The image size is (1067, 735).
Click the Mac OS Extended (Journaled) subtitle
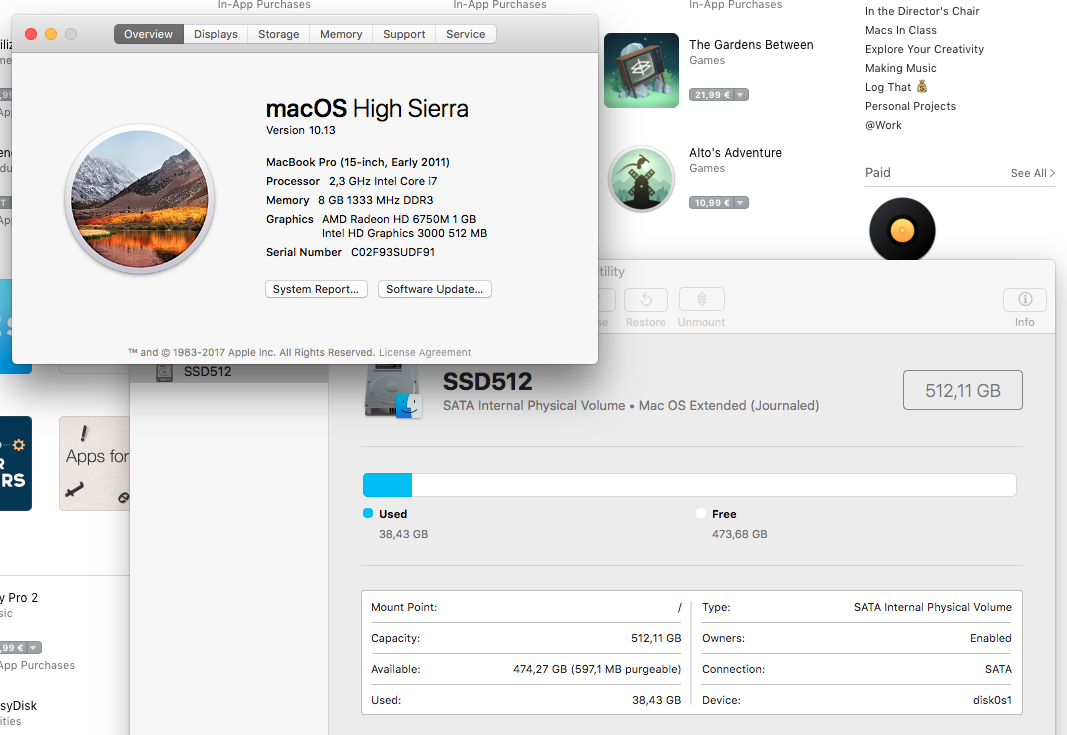(x=729, y=406)
